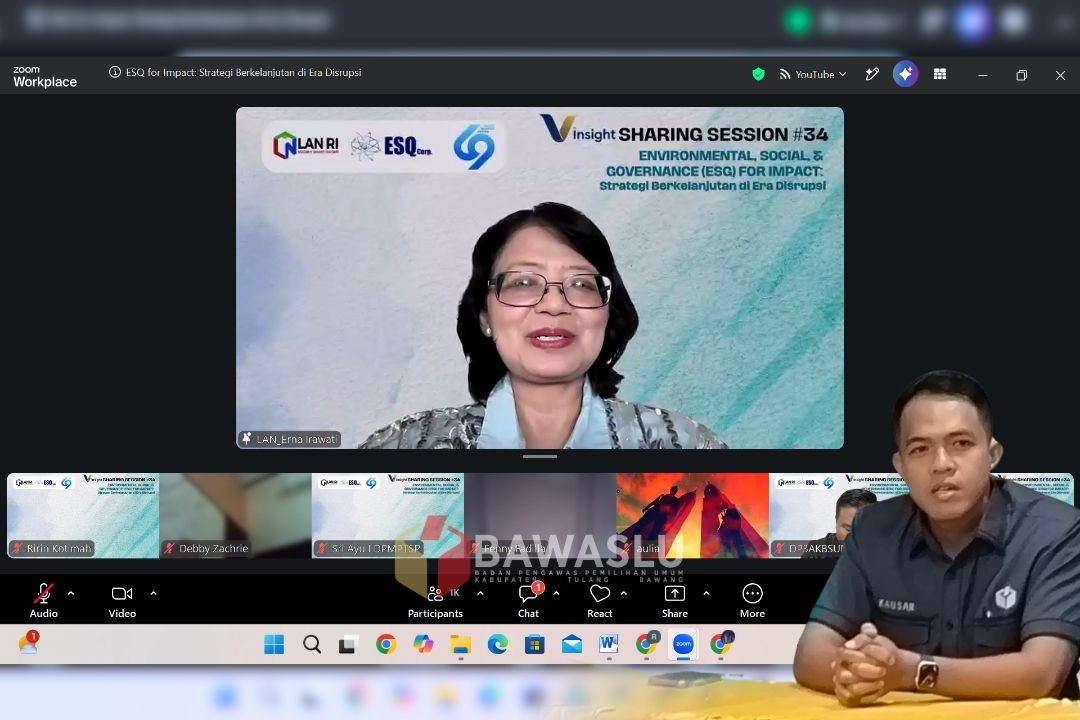Turn on camera with the Video button

click(122, 600)
